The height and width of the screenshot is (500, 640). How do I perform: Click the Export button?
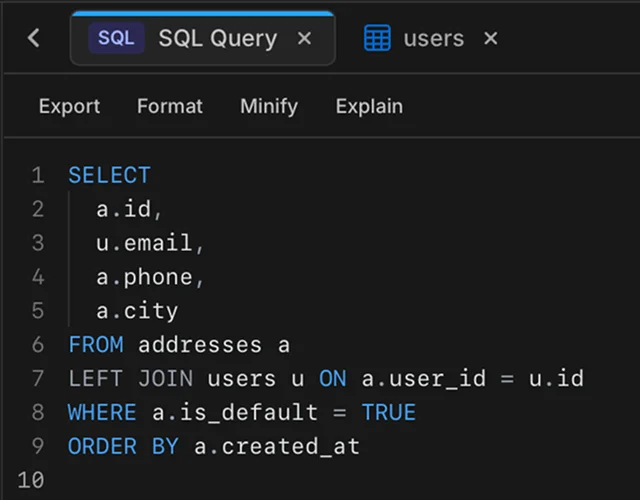(x=69, y=107)
